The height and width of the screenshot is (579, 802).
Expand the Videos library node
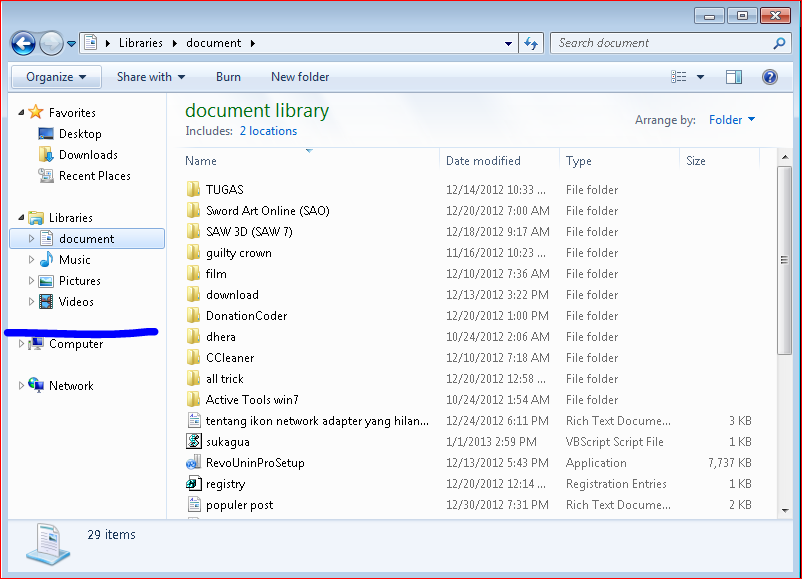click(x=31, y=301)
